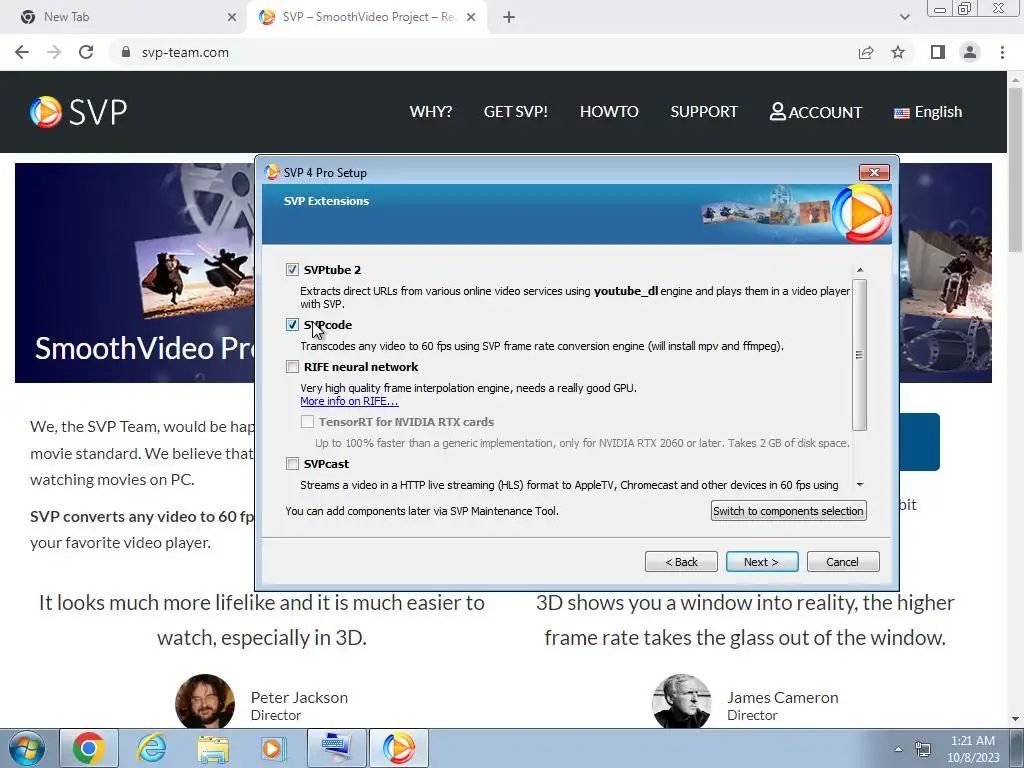This screenshot has width=1024, height=768.
Task: Click the browser page vertical scrollbar thumb
Action: point(1016,168)
